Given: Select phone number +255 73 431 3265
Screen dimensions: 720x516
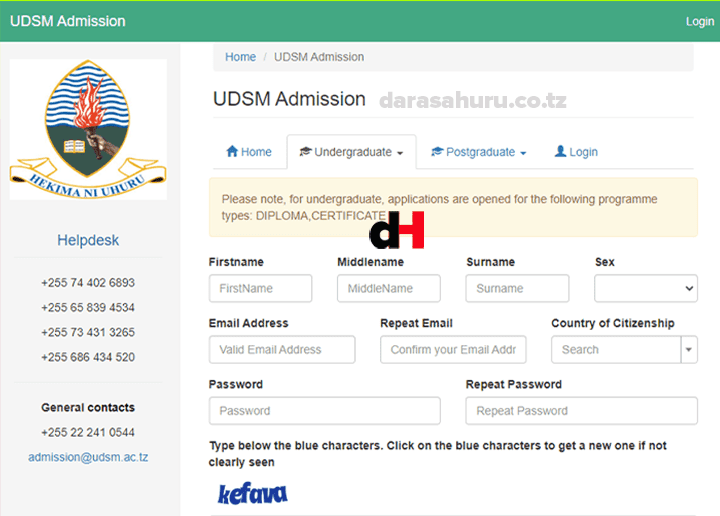Looking at the screenshot, I should coord(88,332).
